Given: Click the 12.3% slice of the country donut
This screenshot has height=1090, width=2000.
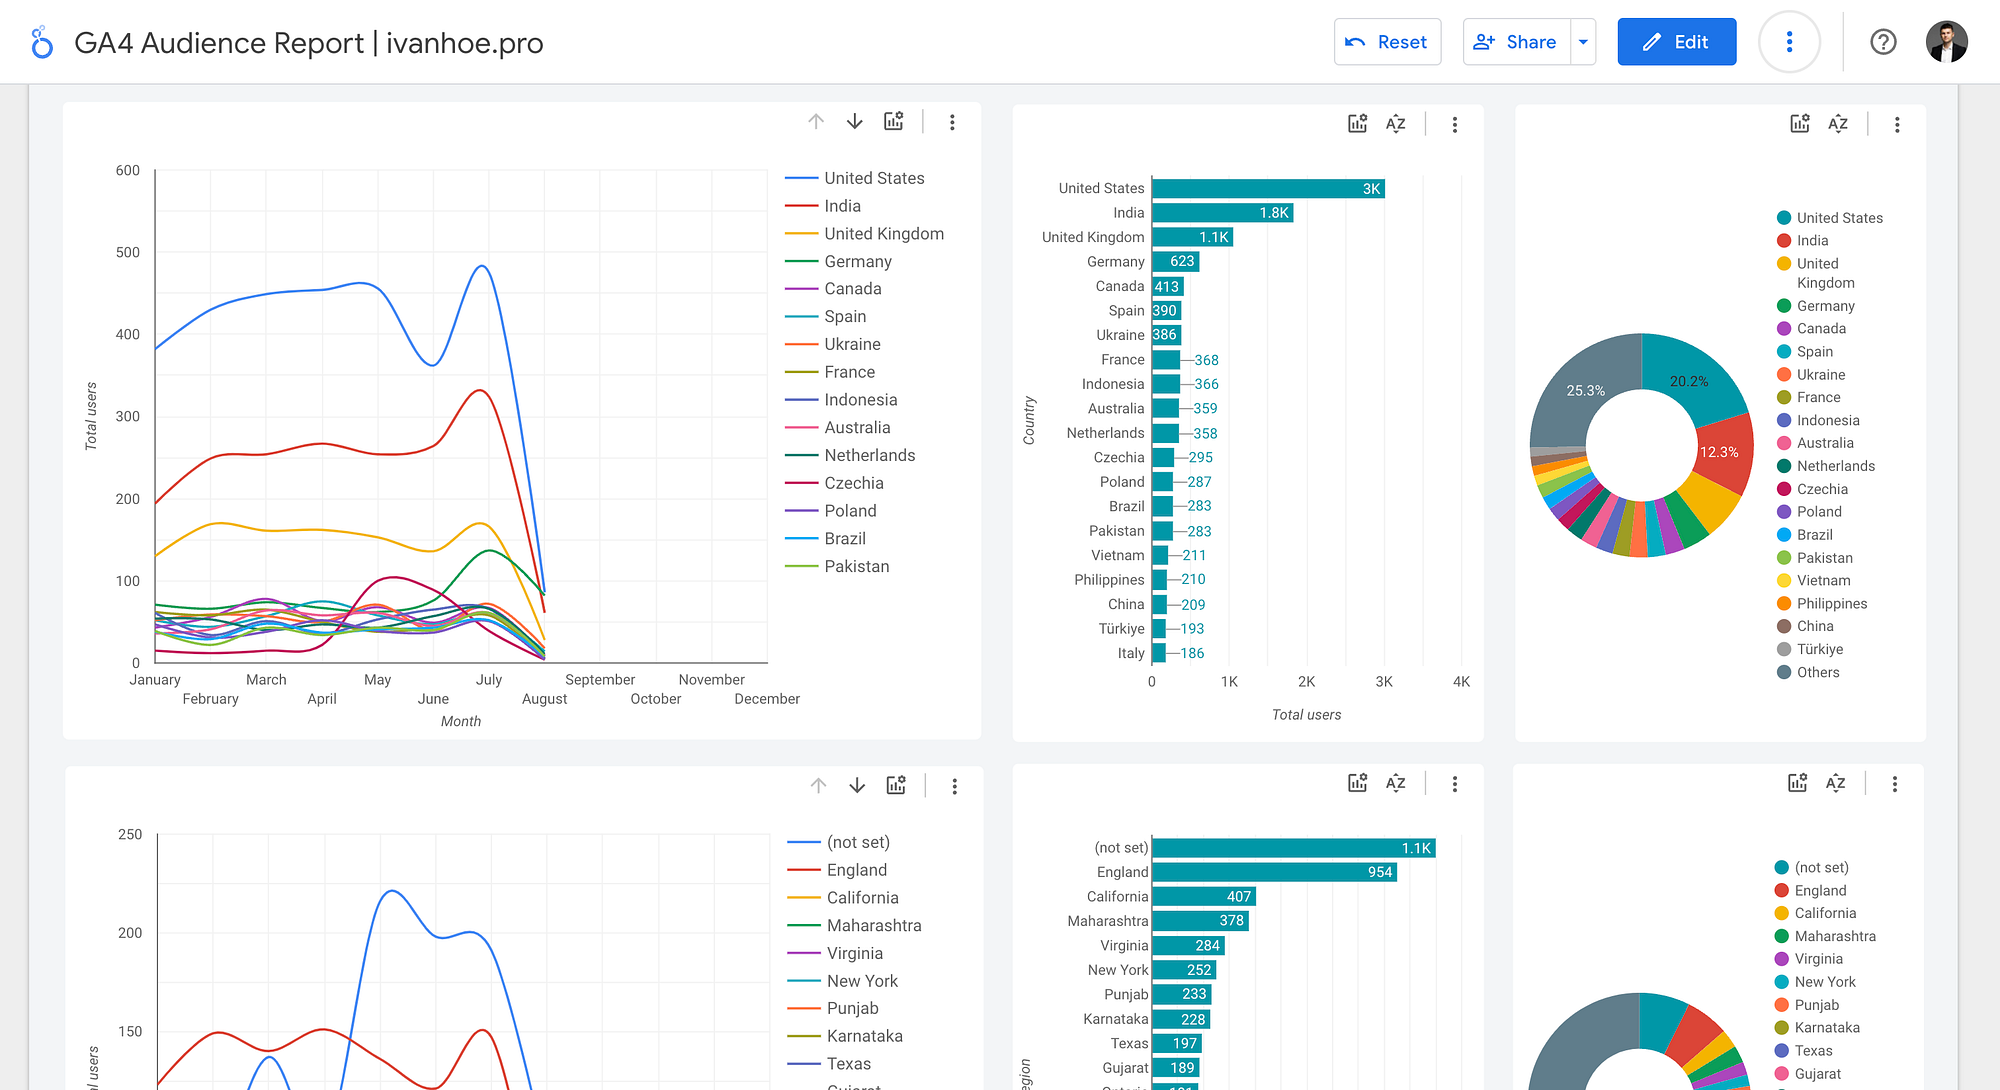Looking at the screenshot, I should point(1722,453).
